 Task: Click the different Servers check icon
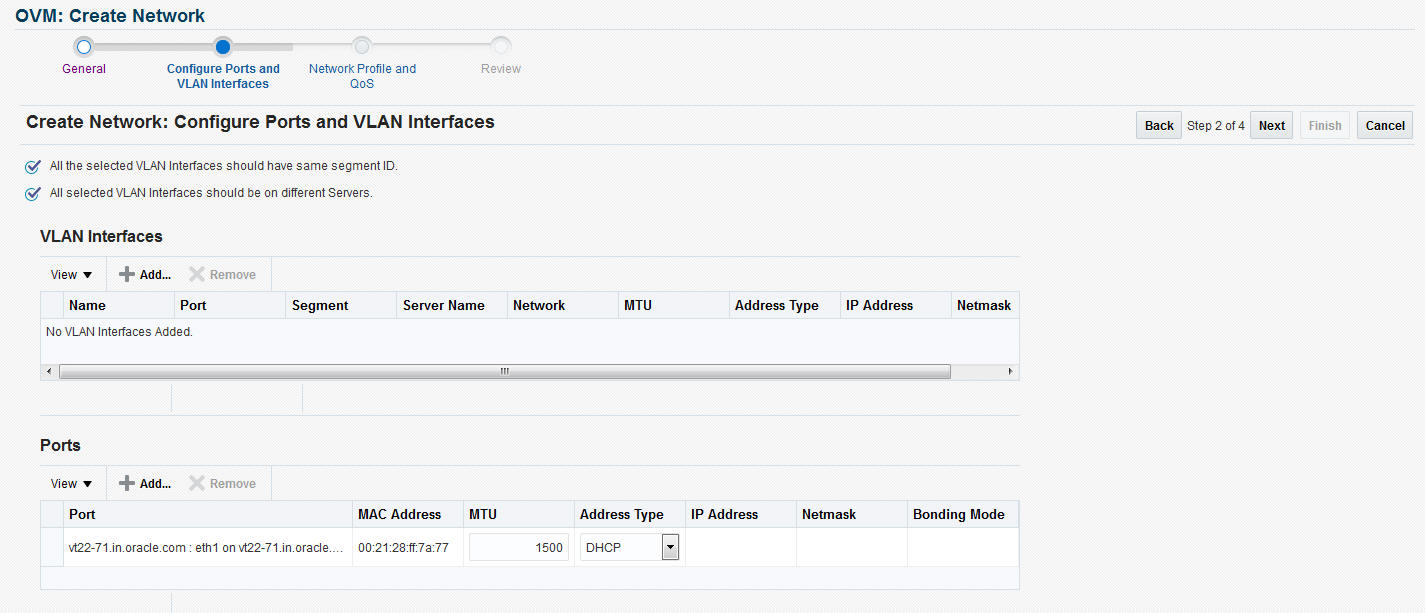(x=33, y=193)
